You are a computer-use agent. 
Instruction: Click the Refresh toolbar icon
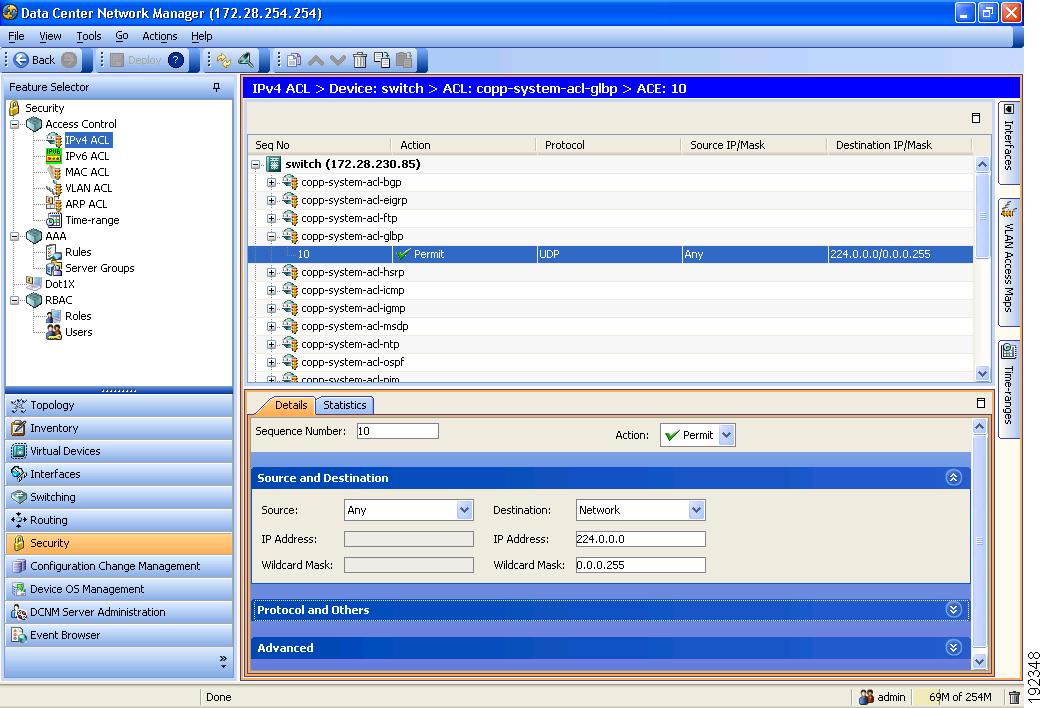click(x=224, y=60)
